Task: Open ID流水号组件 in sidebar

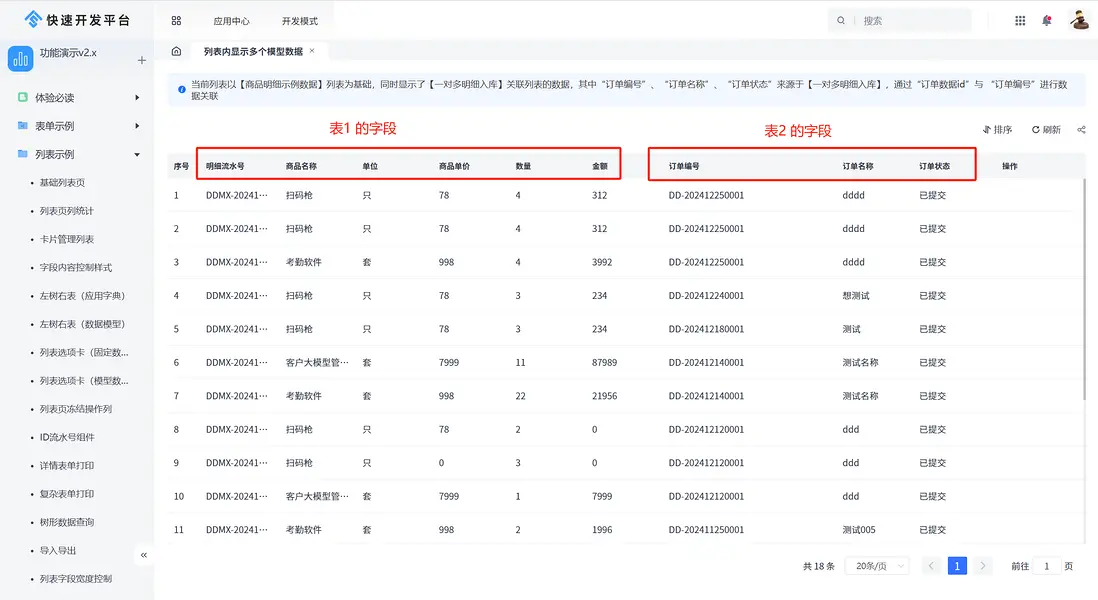Action: coord(67,437)
